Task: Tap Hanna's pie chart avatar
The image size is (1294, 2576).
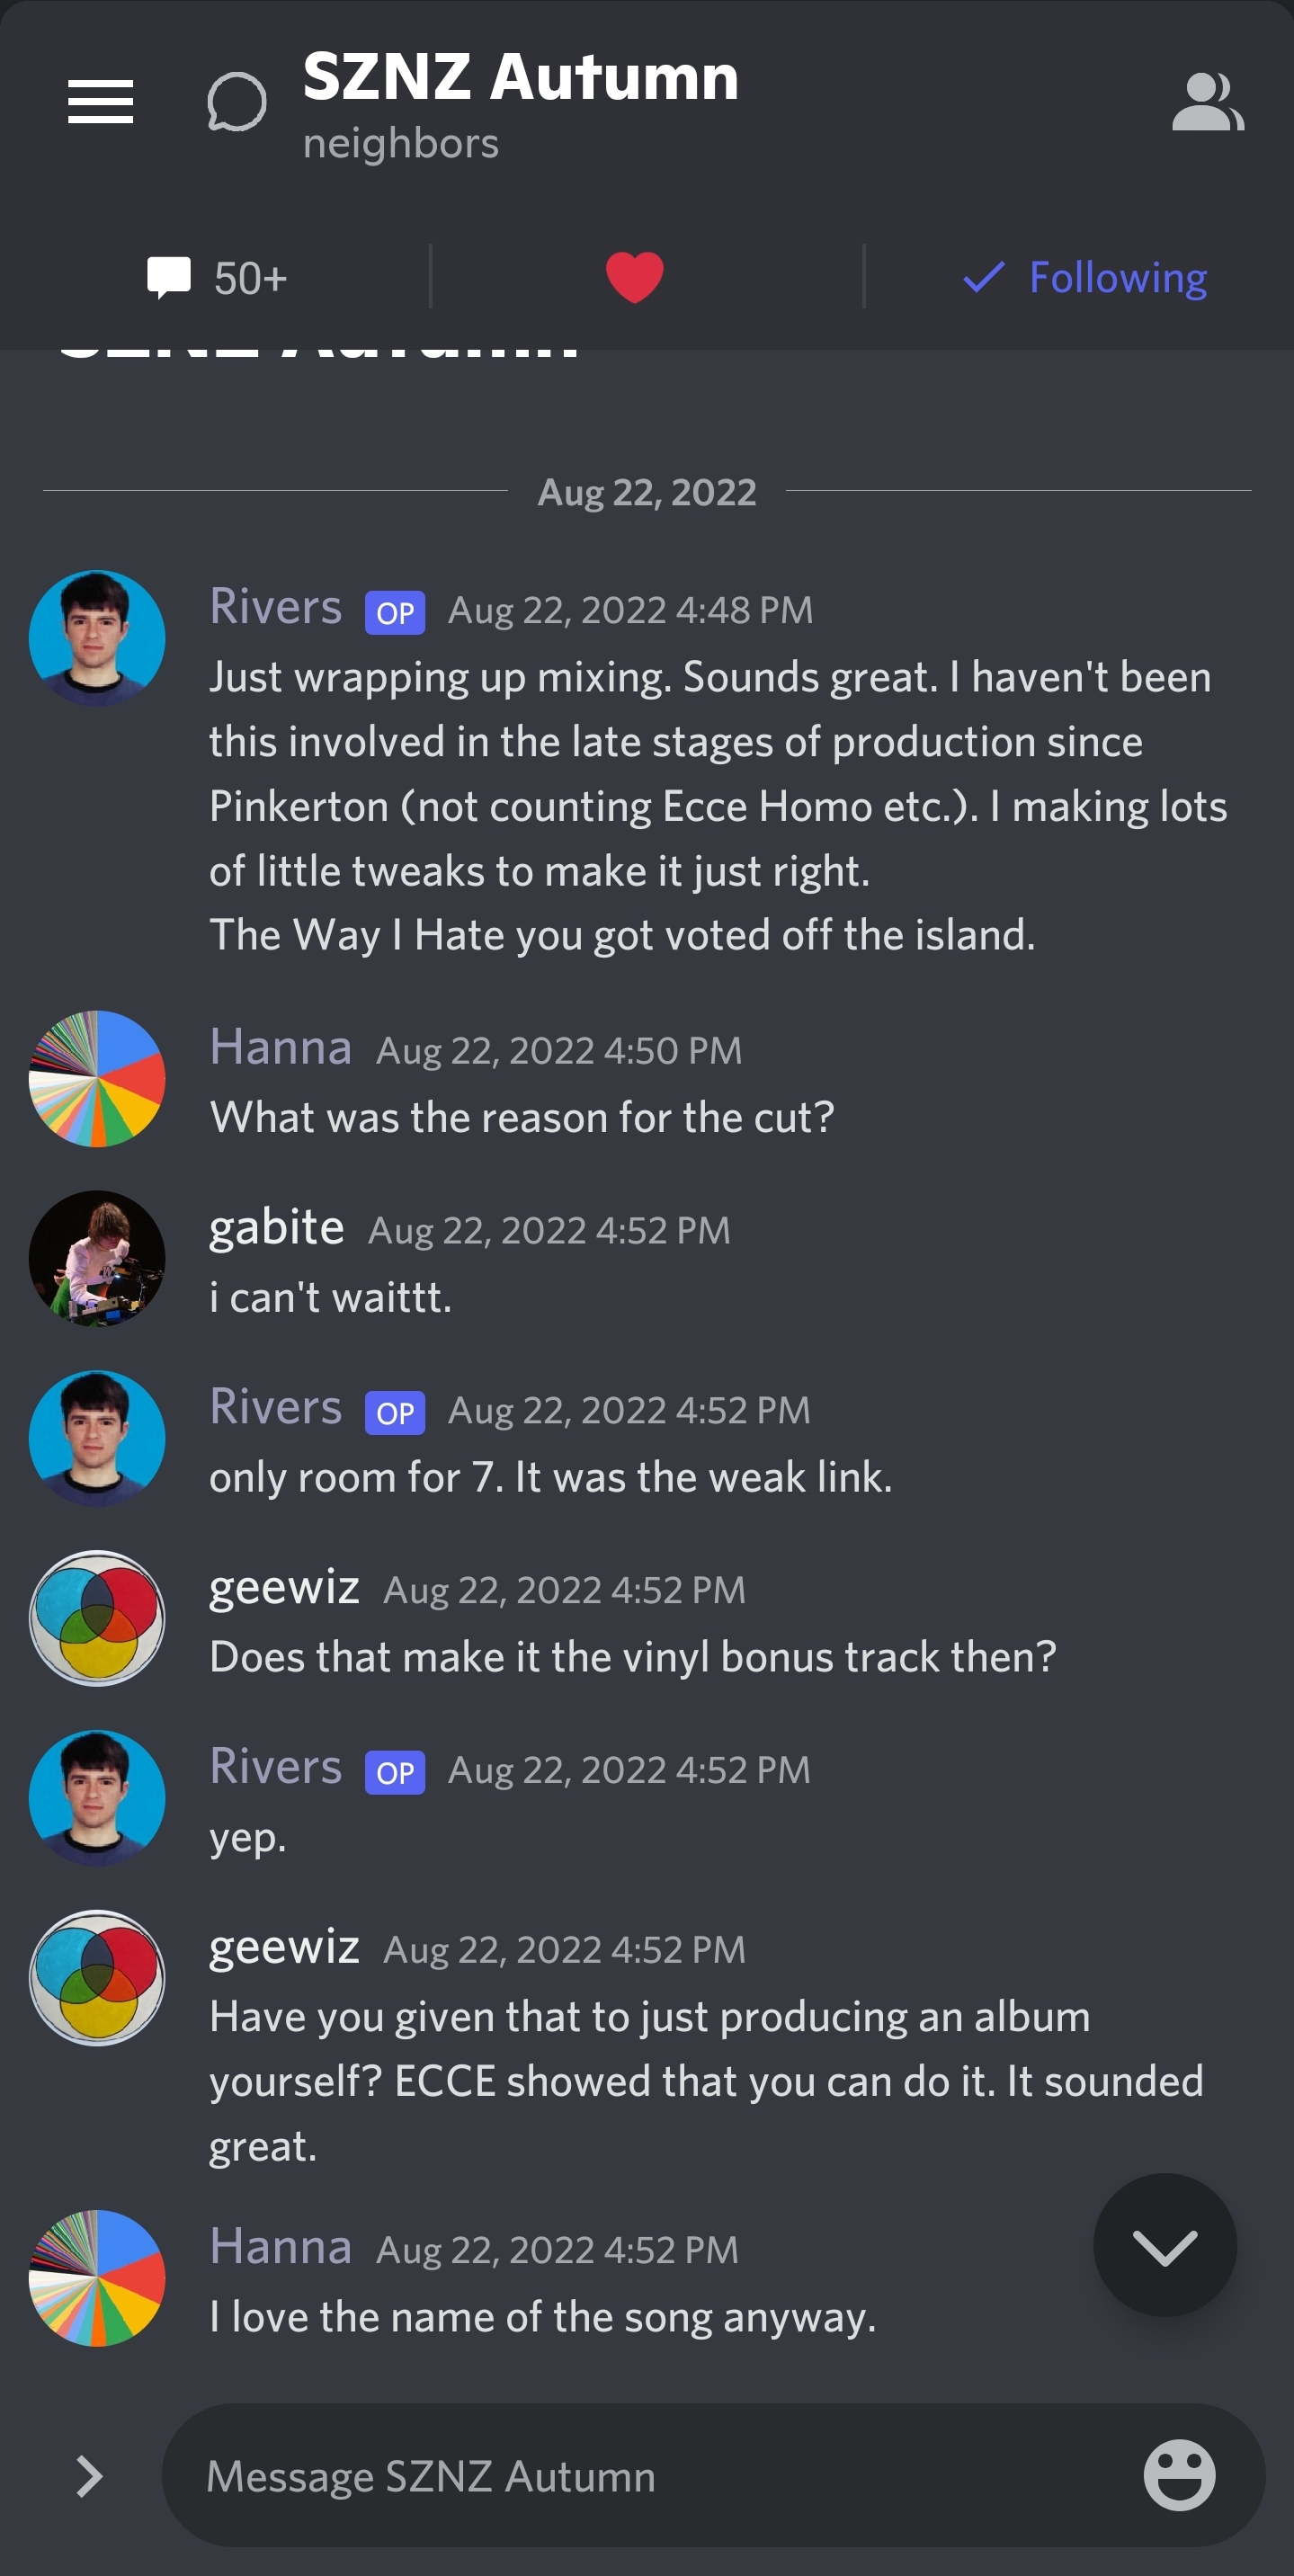Action: (x=97, y=1078)
